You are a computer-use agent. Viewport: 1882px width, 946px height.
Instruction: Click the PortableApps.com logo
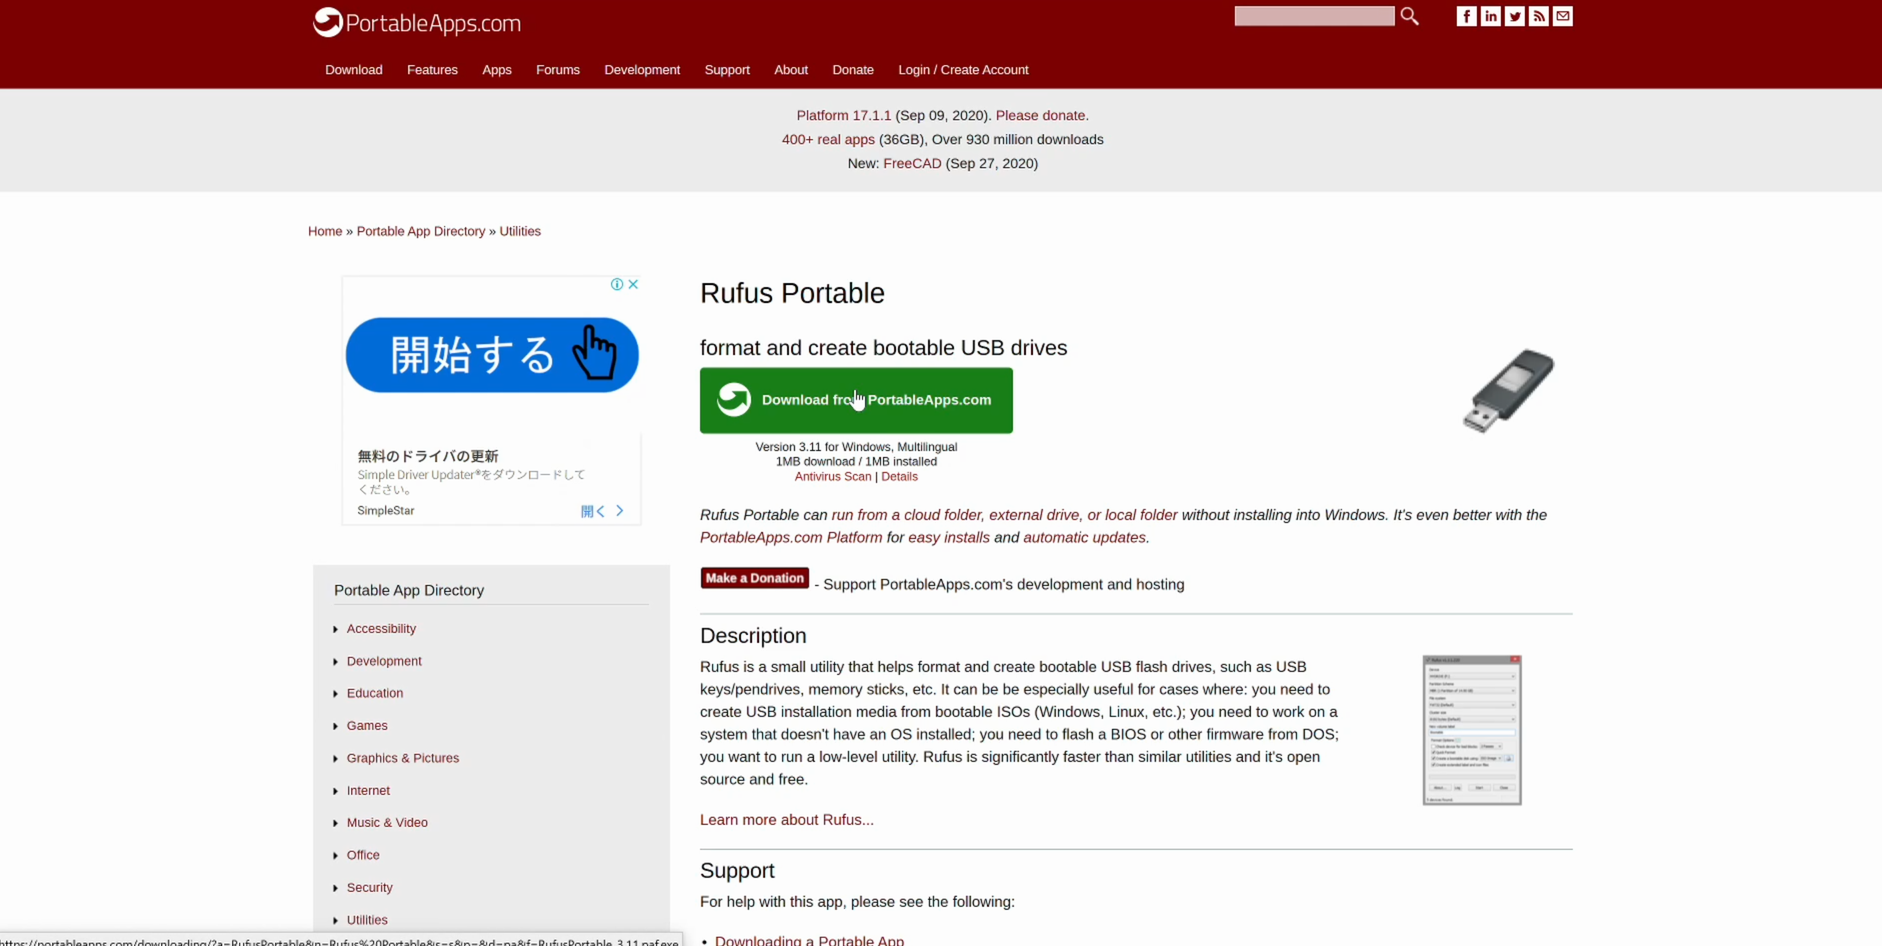tap(417, 22)
